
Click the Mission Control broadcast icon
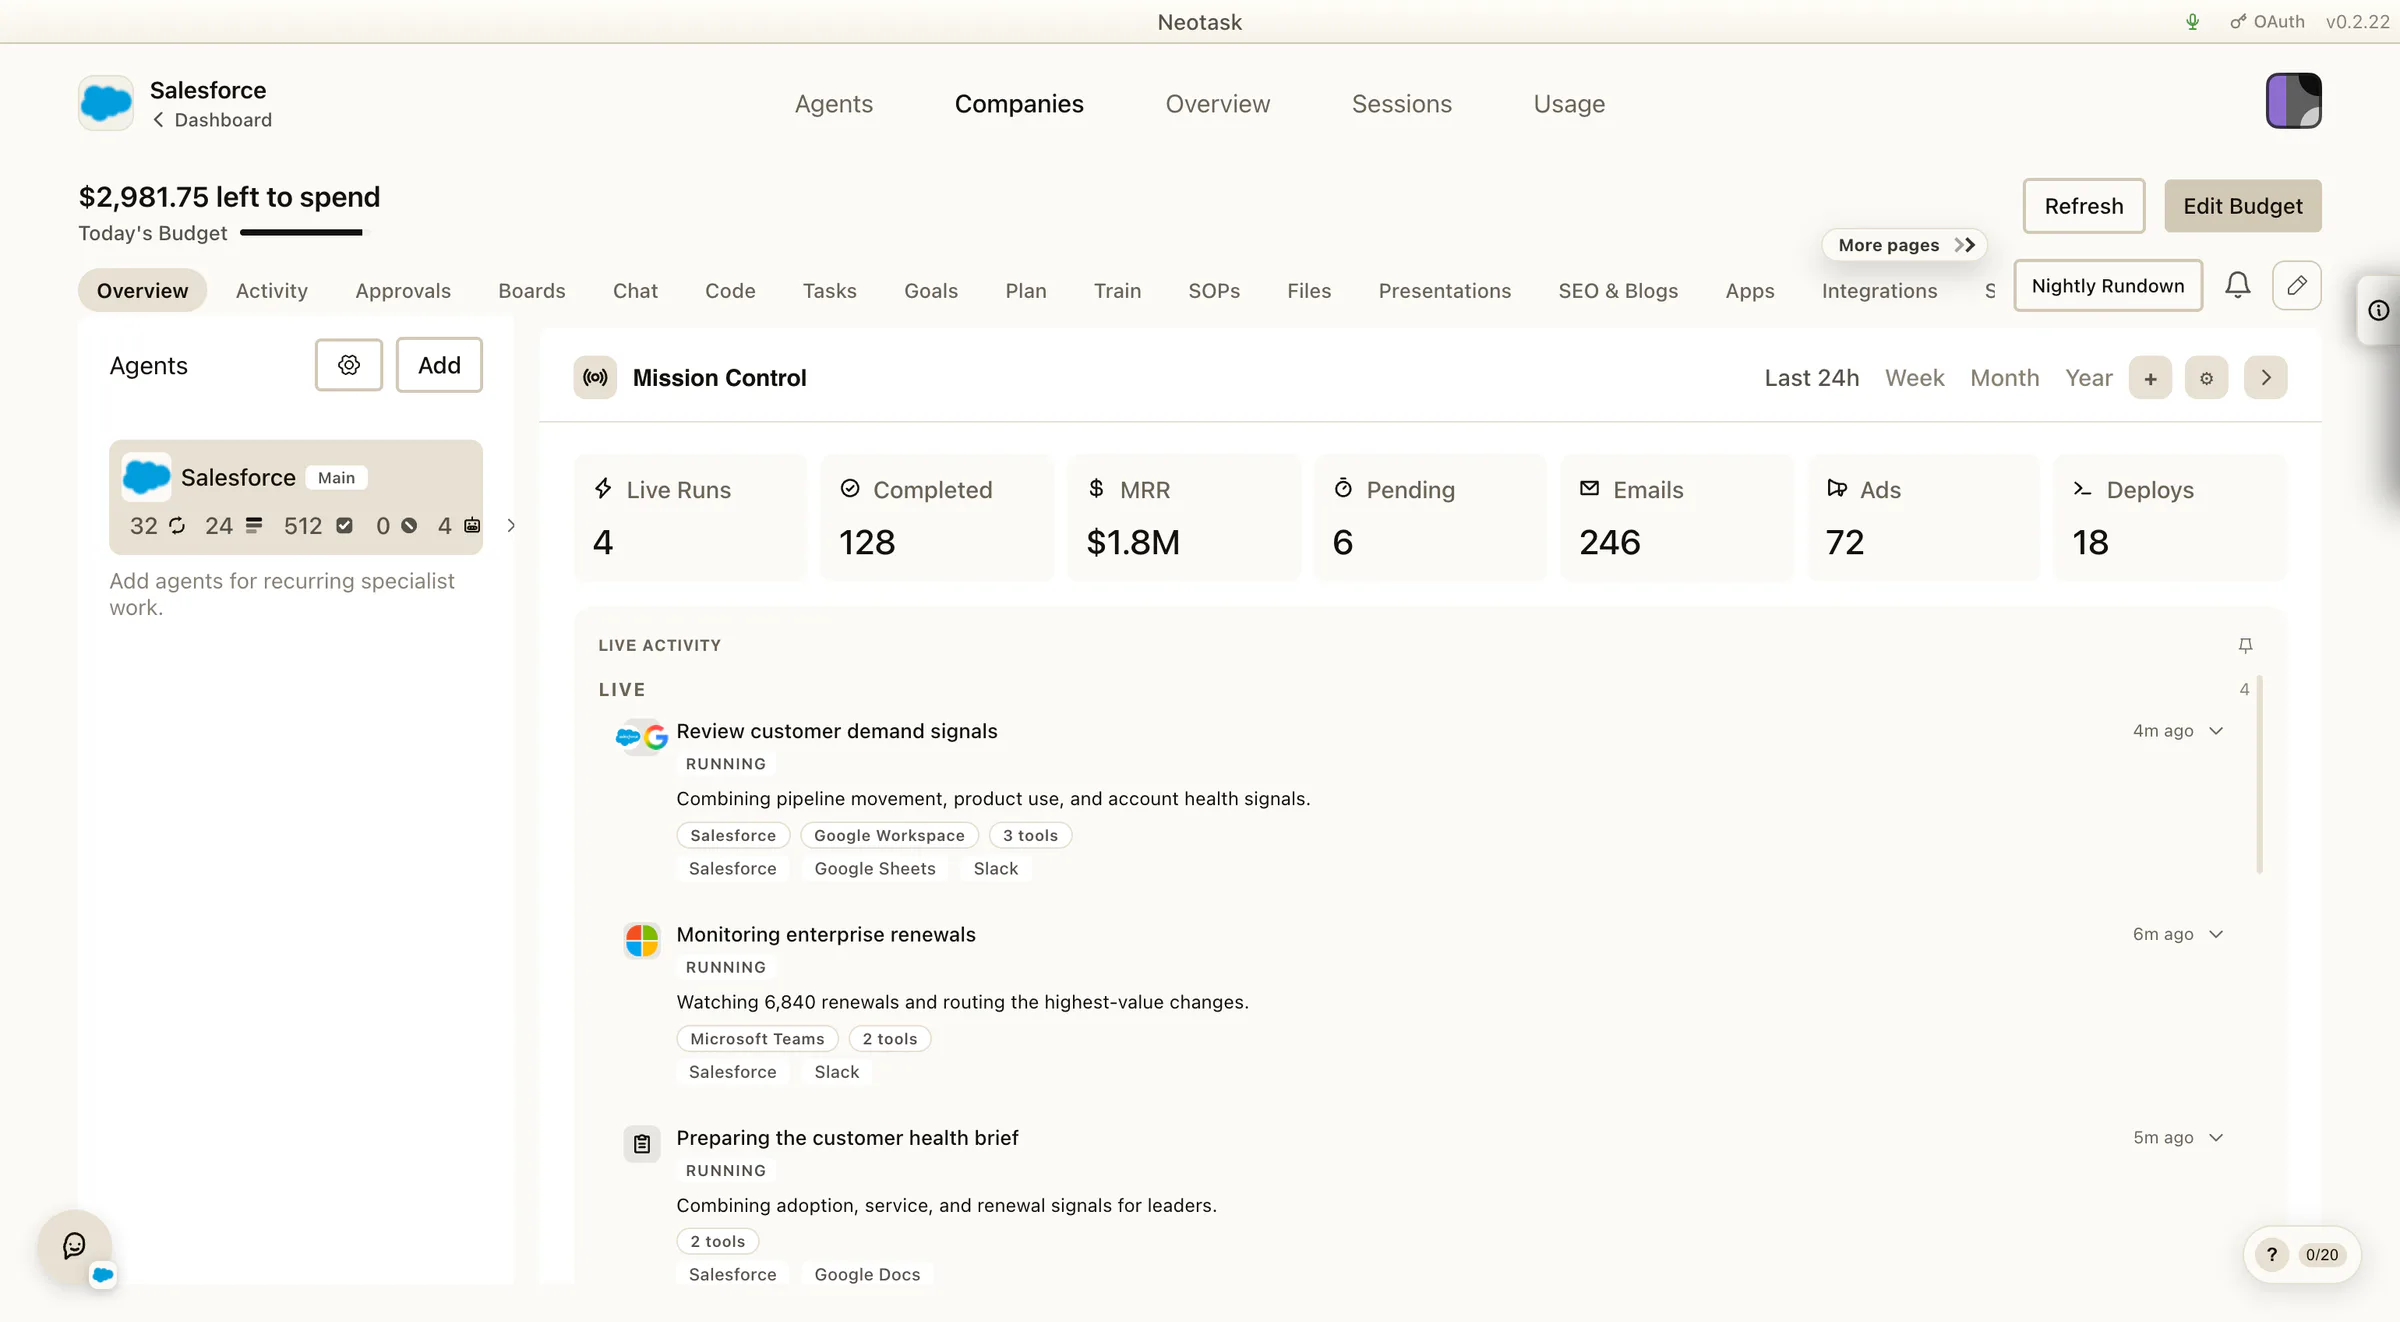click(x=595, y=378)
